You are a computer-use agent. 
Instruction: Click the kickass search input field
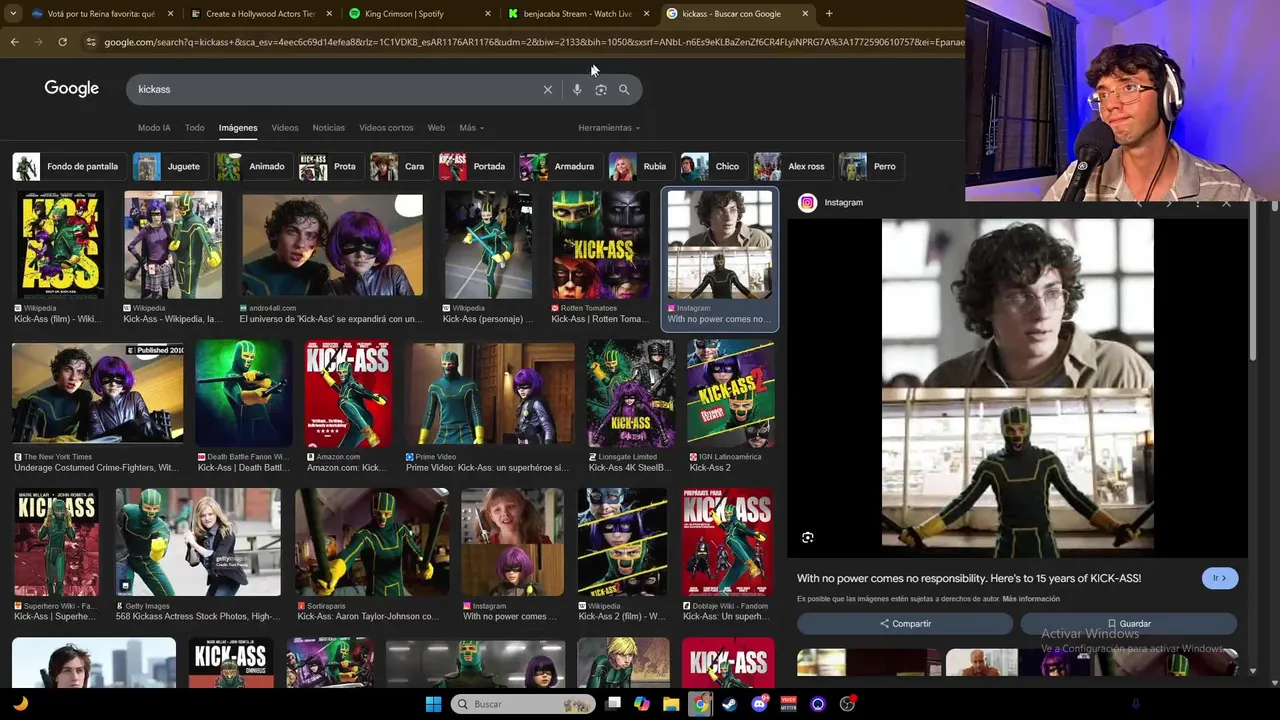click(x=340, y=90)
